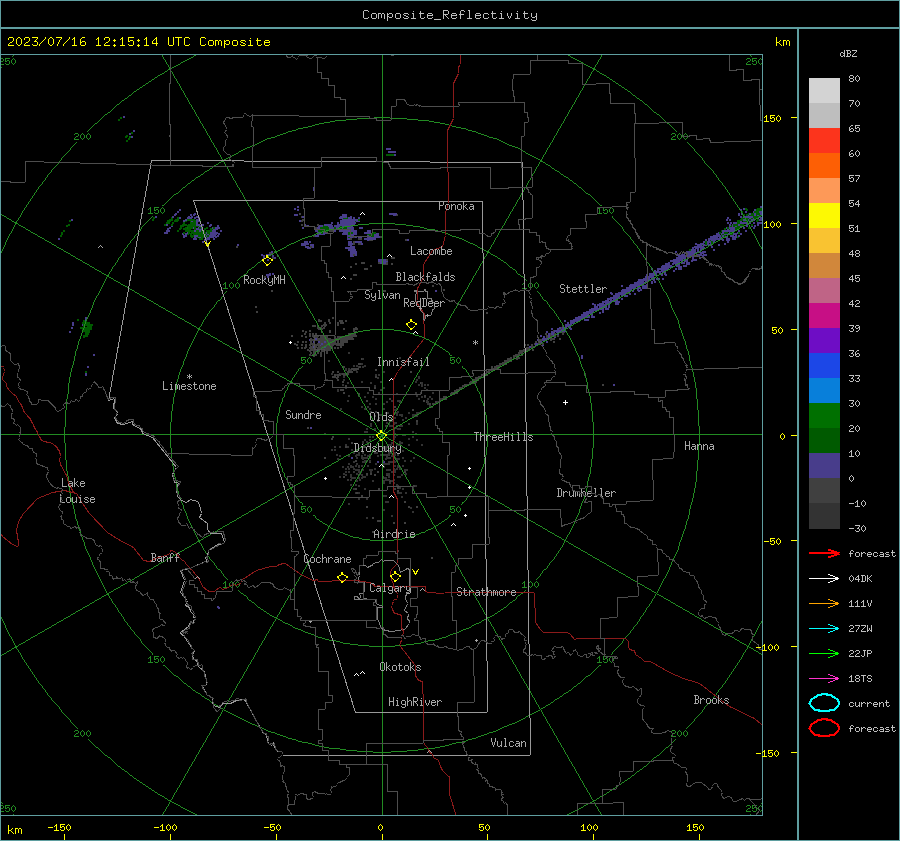The height and width of the screenshot is (841, 900).
Task: Click the Composite_Reflectivity title
Action: click(x=450, y=15)
